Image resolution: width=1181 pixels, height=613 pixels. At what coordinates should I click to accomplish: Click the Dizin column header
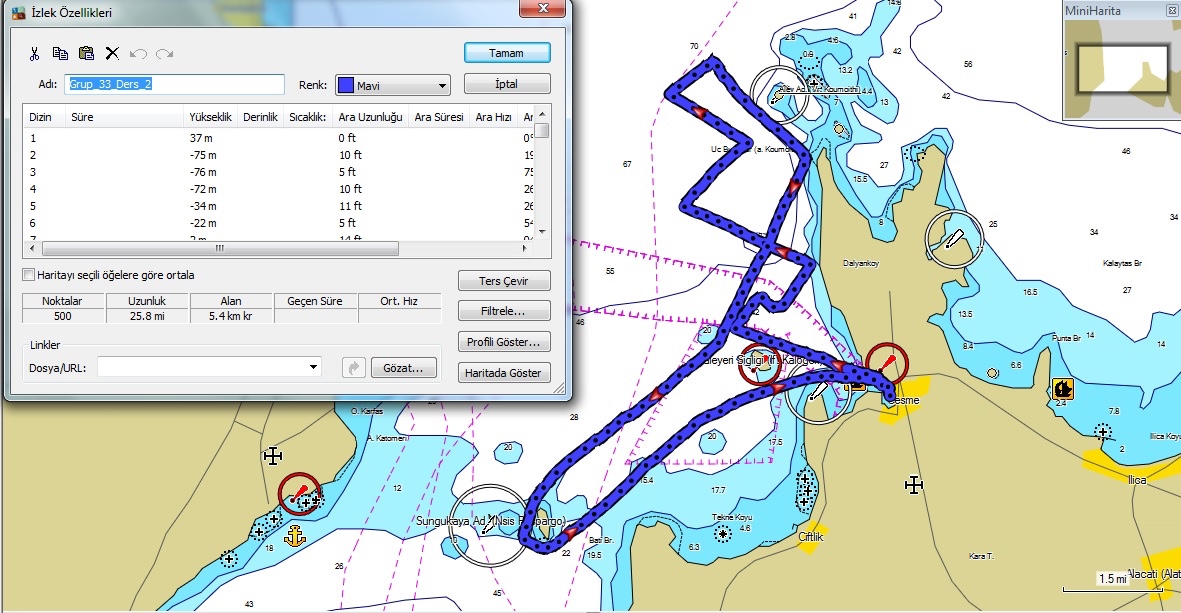pos(44,117)
